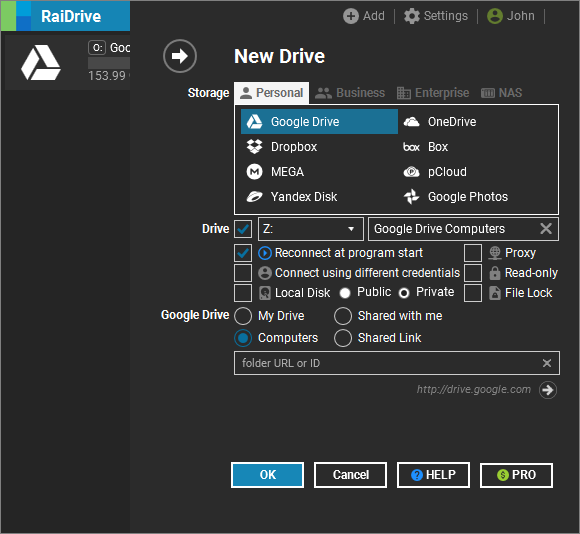Toggle the Drive letter checkbox

(243, 229)
